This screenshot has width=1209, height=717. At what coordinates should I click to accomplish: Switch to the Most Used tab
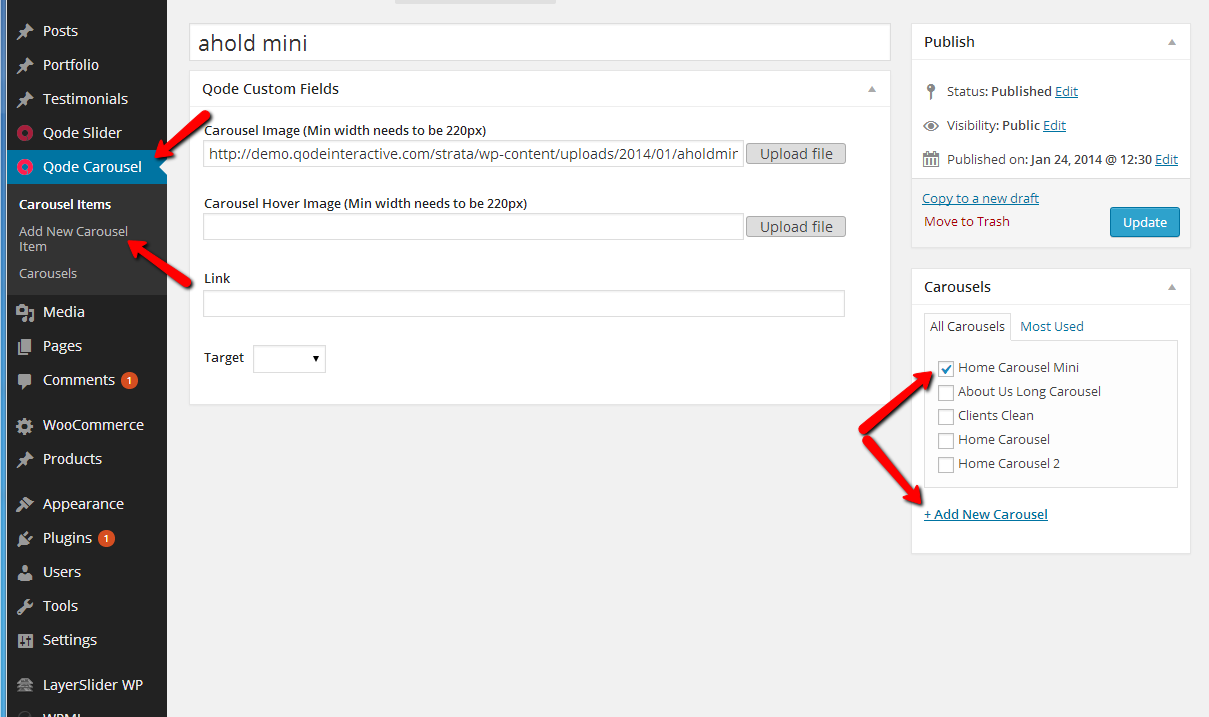click(1051, 326)
